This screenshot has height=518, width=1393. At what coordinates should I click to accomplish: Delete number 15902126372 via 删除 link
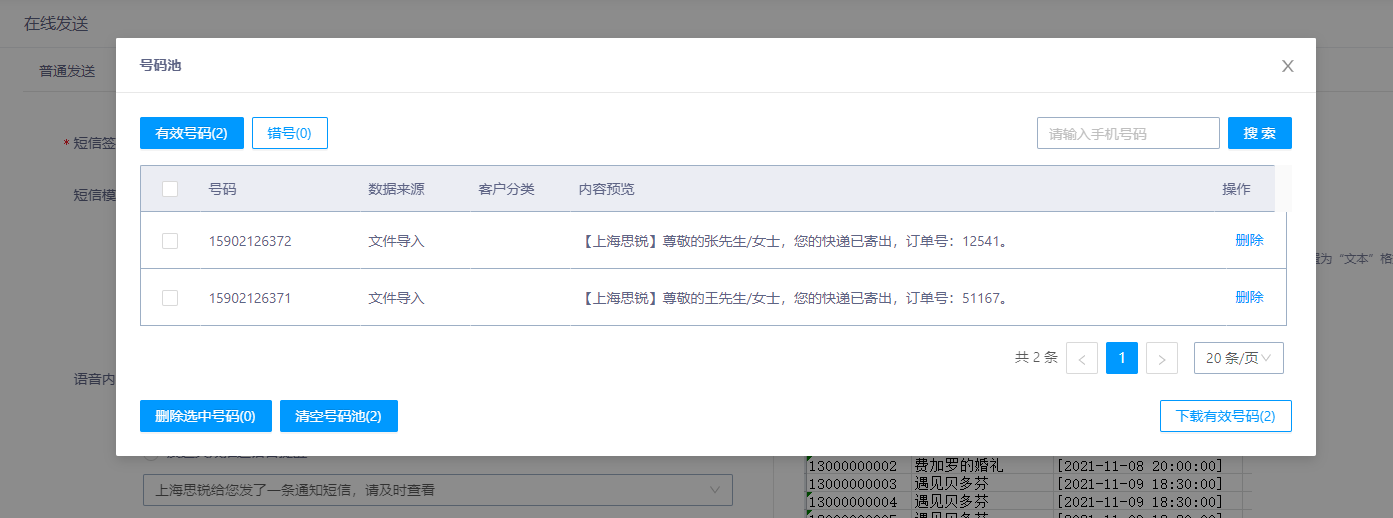point(1249,241)
